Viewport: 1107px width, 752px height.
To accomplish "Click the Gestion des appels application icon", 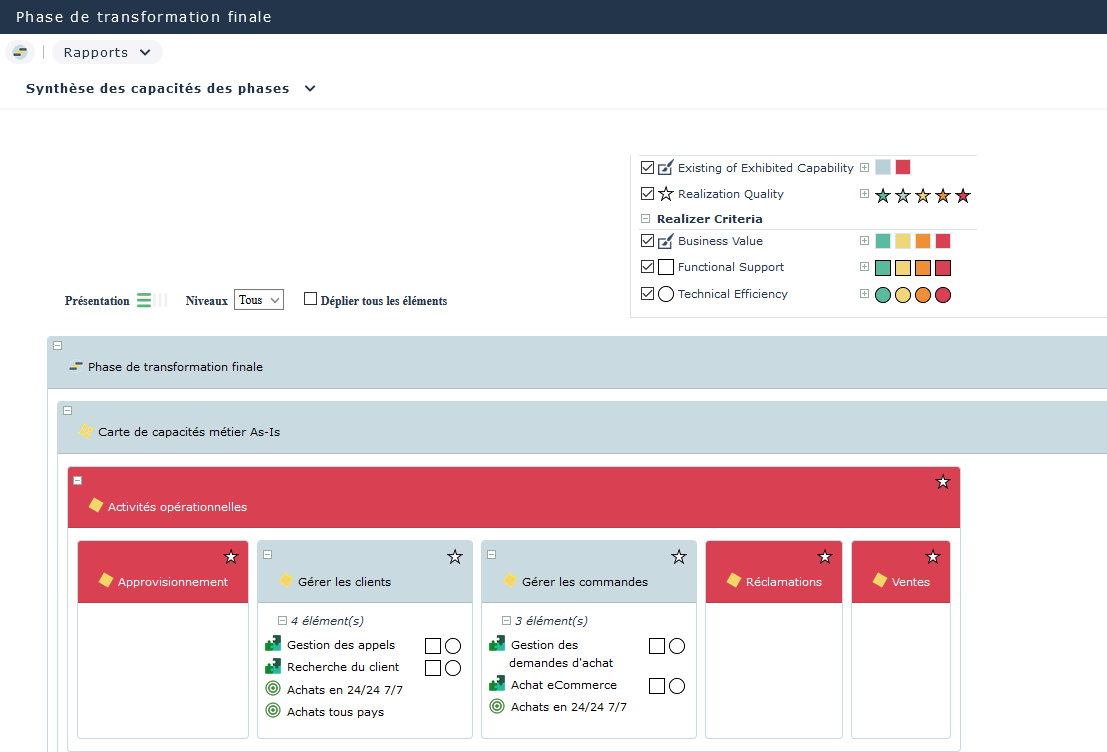I will [273, 645].
